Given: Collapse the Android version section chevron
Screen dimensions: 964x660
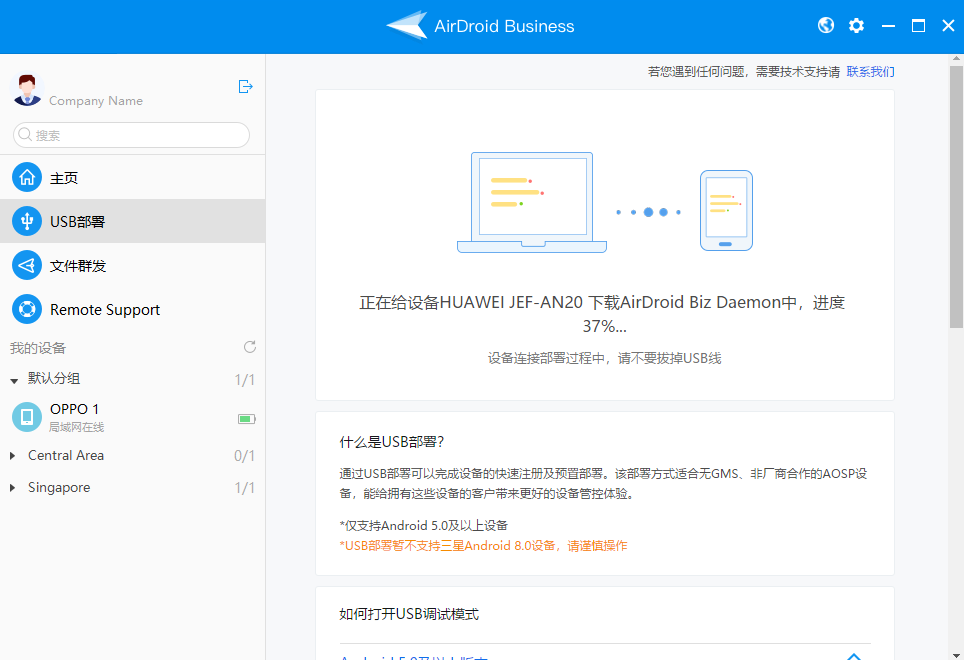Looking at the screenshot, I should click(853, 656).
